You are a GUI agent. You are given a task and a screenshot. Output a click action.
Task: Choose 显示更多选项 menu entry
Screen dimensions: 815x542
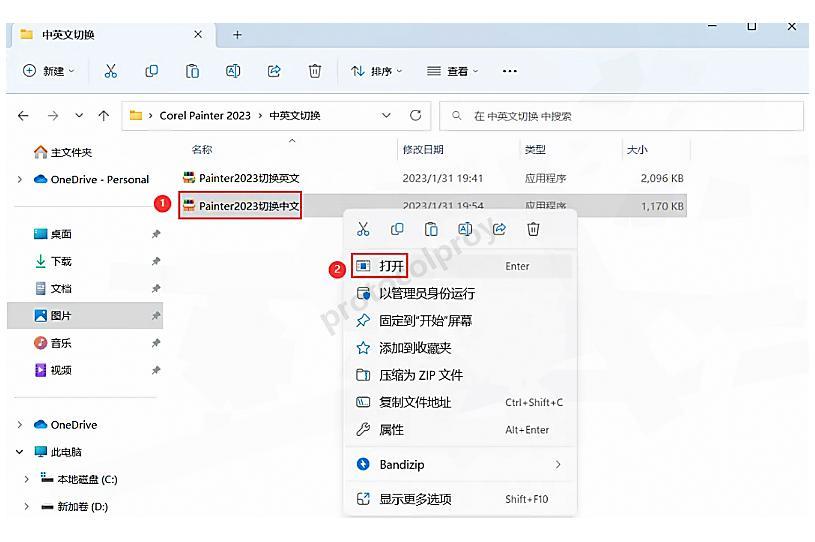(461, 499)
